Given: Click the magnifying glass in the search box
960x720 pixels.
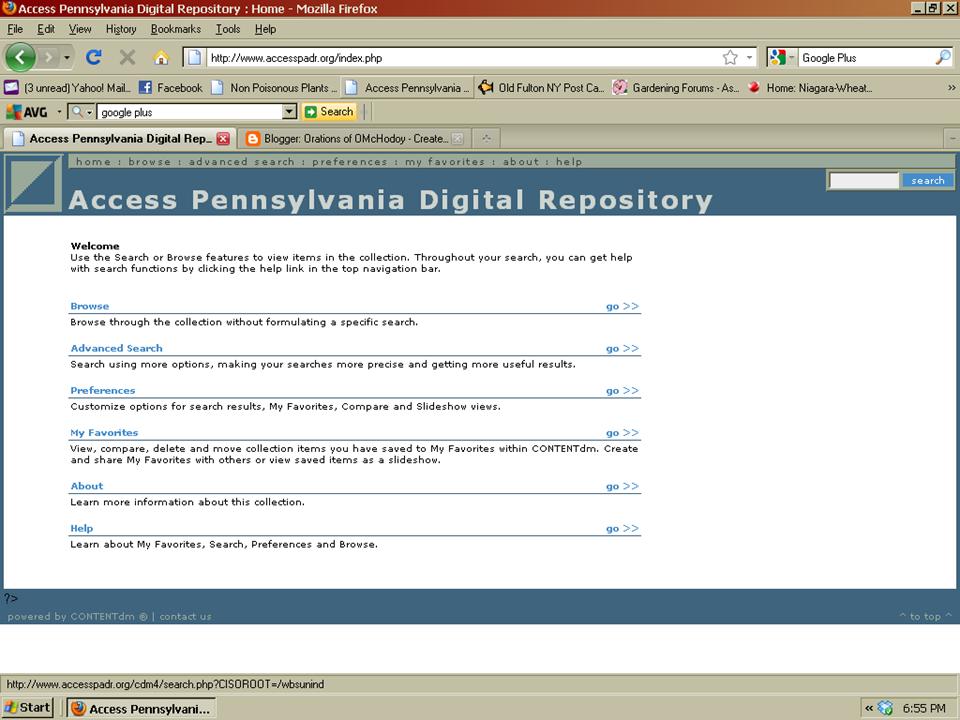Looking at the screenshot, I should (x=943, y=58).
